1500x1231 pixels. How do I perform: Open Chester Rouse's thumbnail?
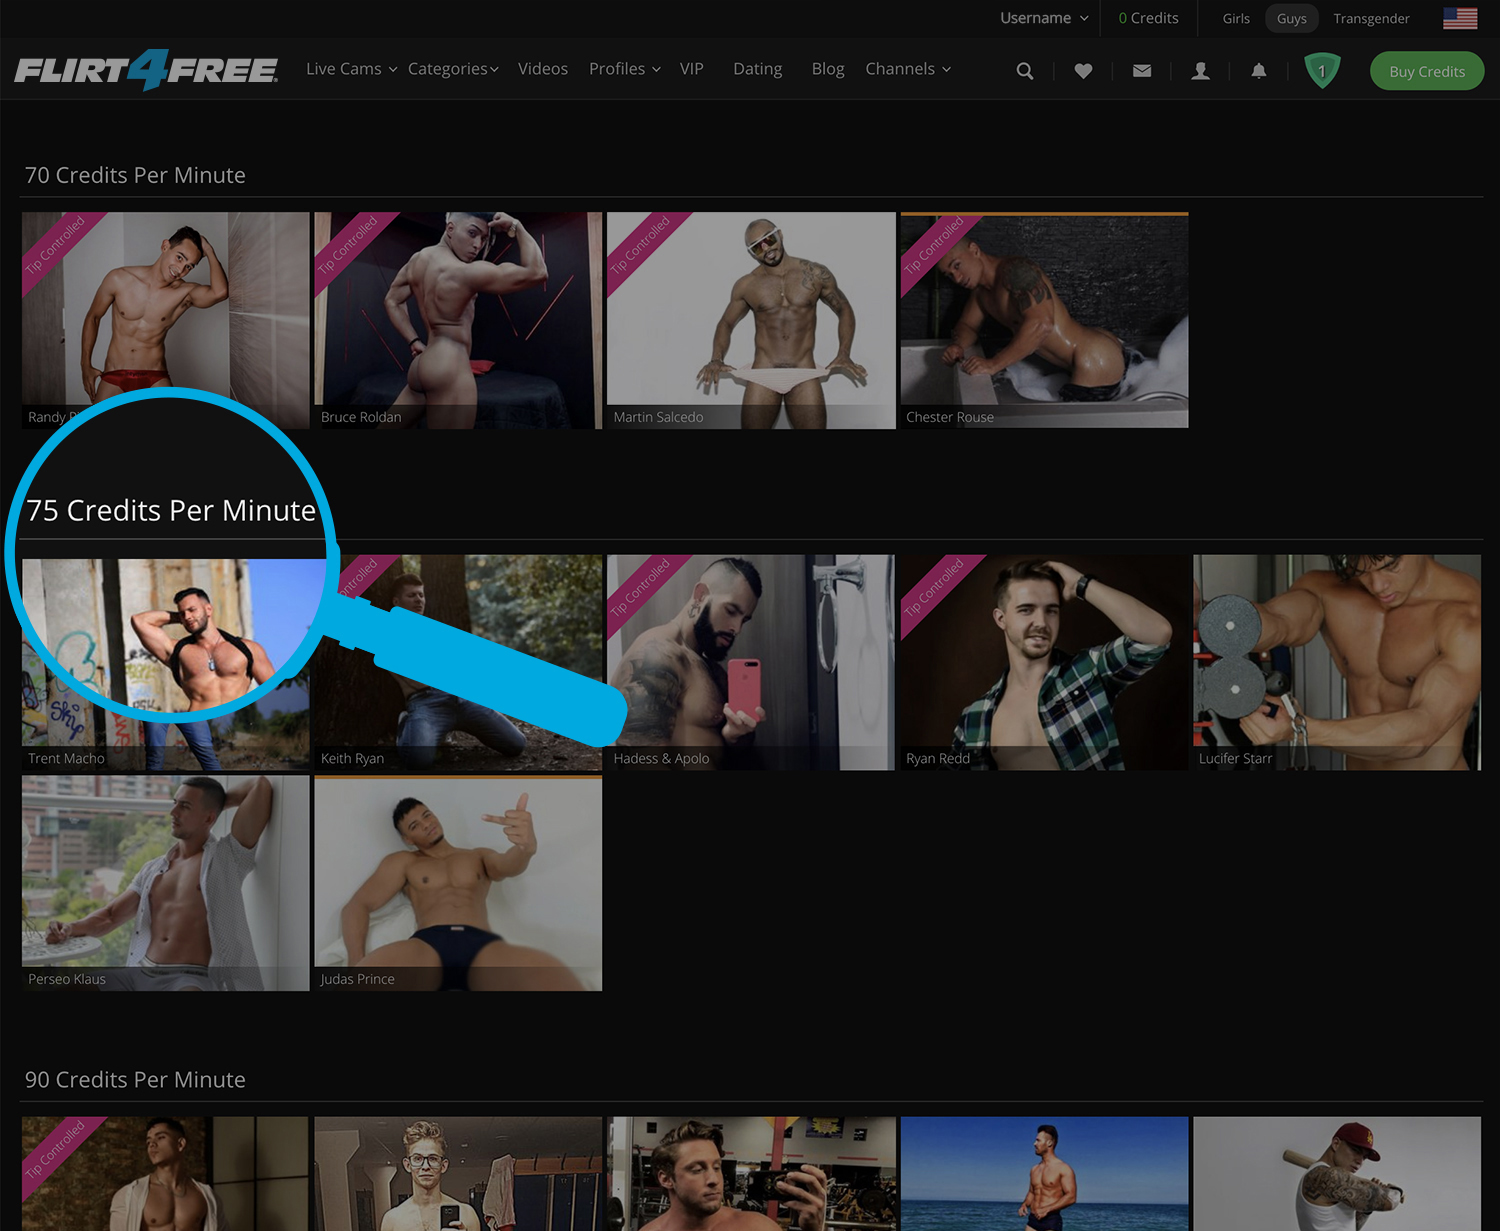click(x=1044, y=320)
